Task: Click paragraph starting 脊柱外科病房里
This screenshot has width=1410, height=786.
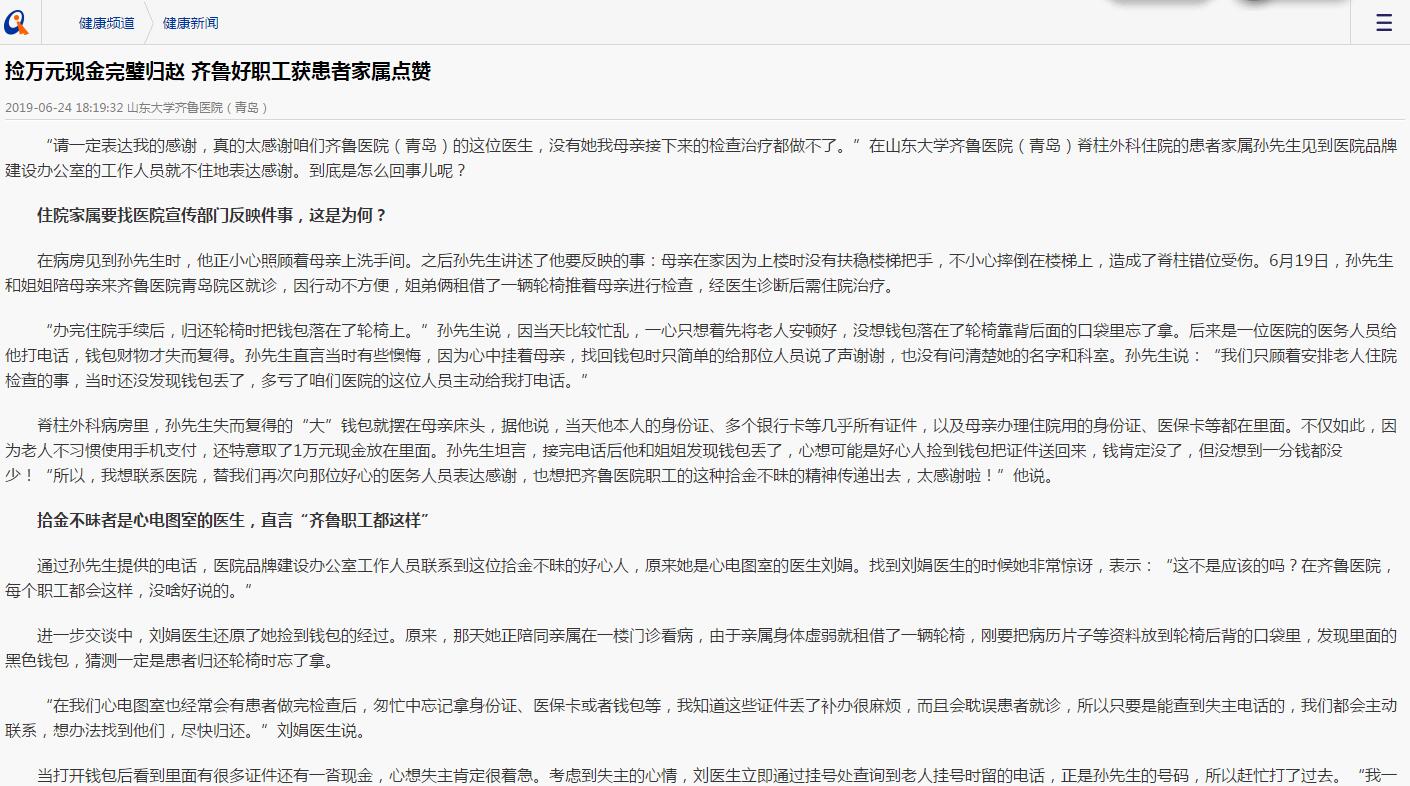Action: pyautogui.click(x=700, y=450)
